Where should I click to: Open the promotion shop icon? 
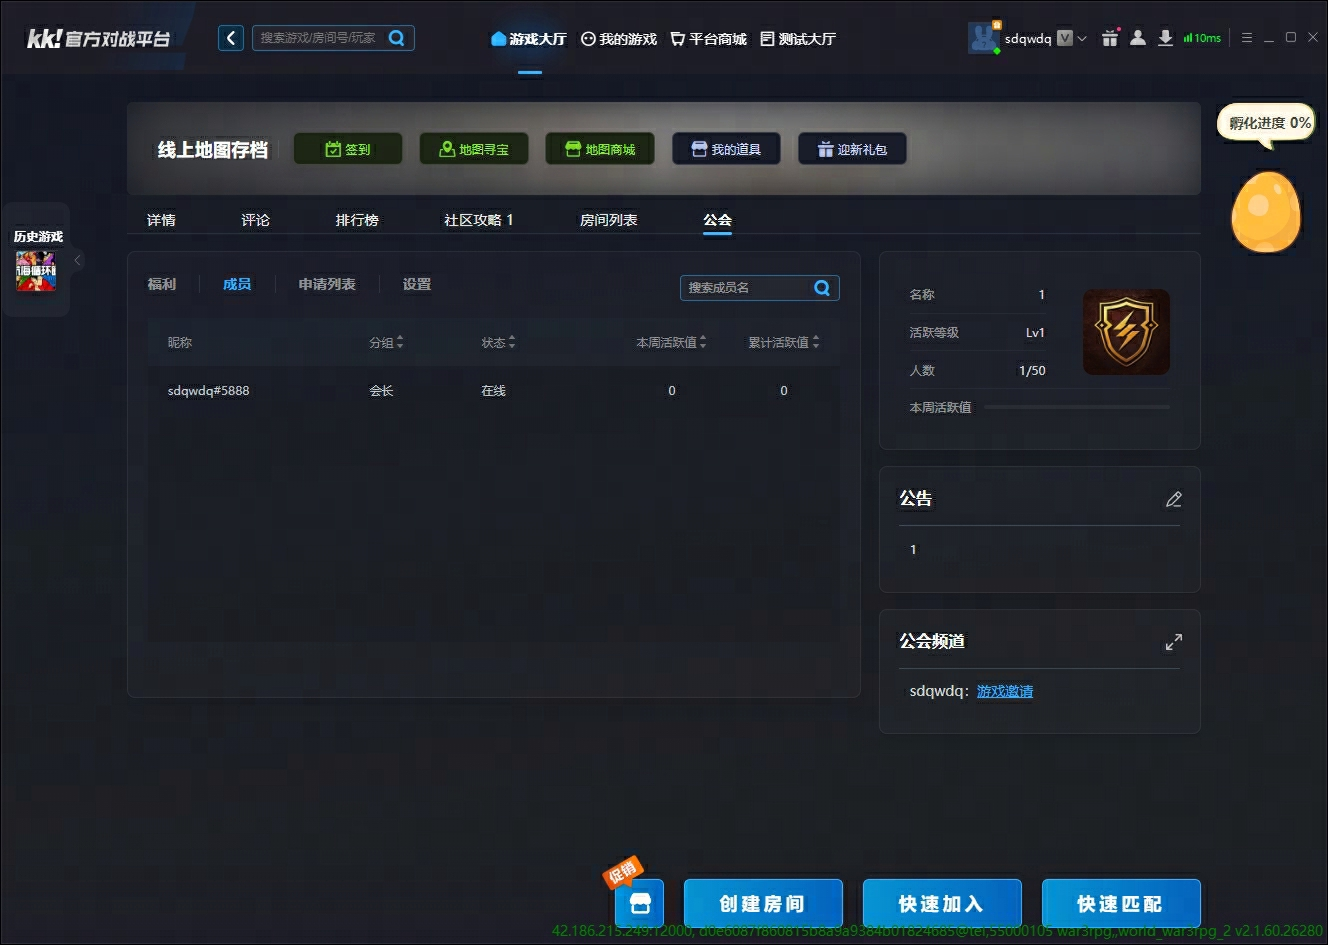[640, 904]
